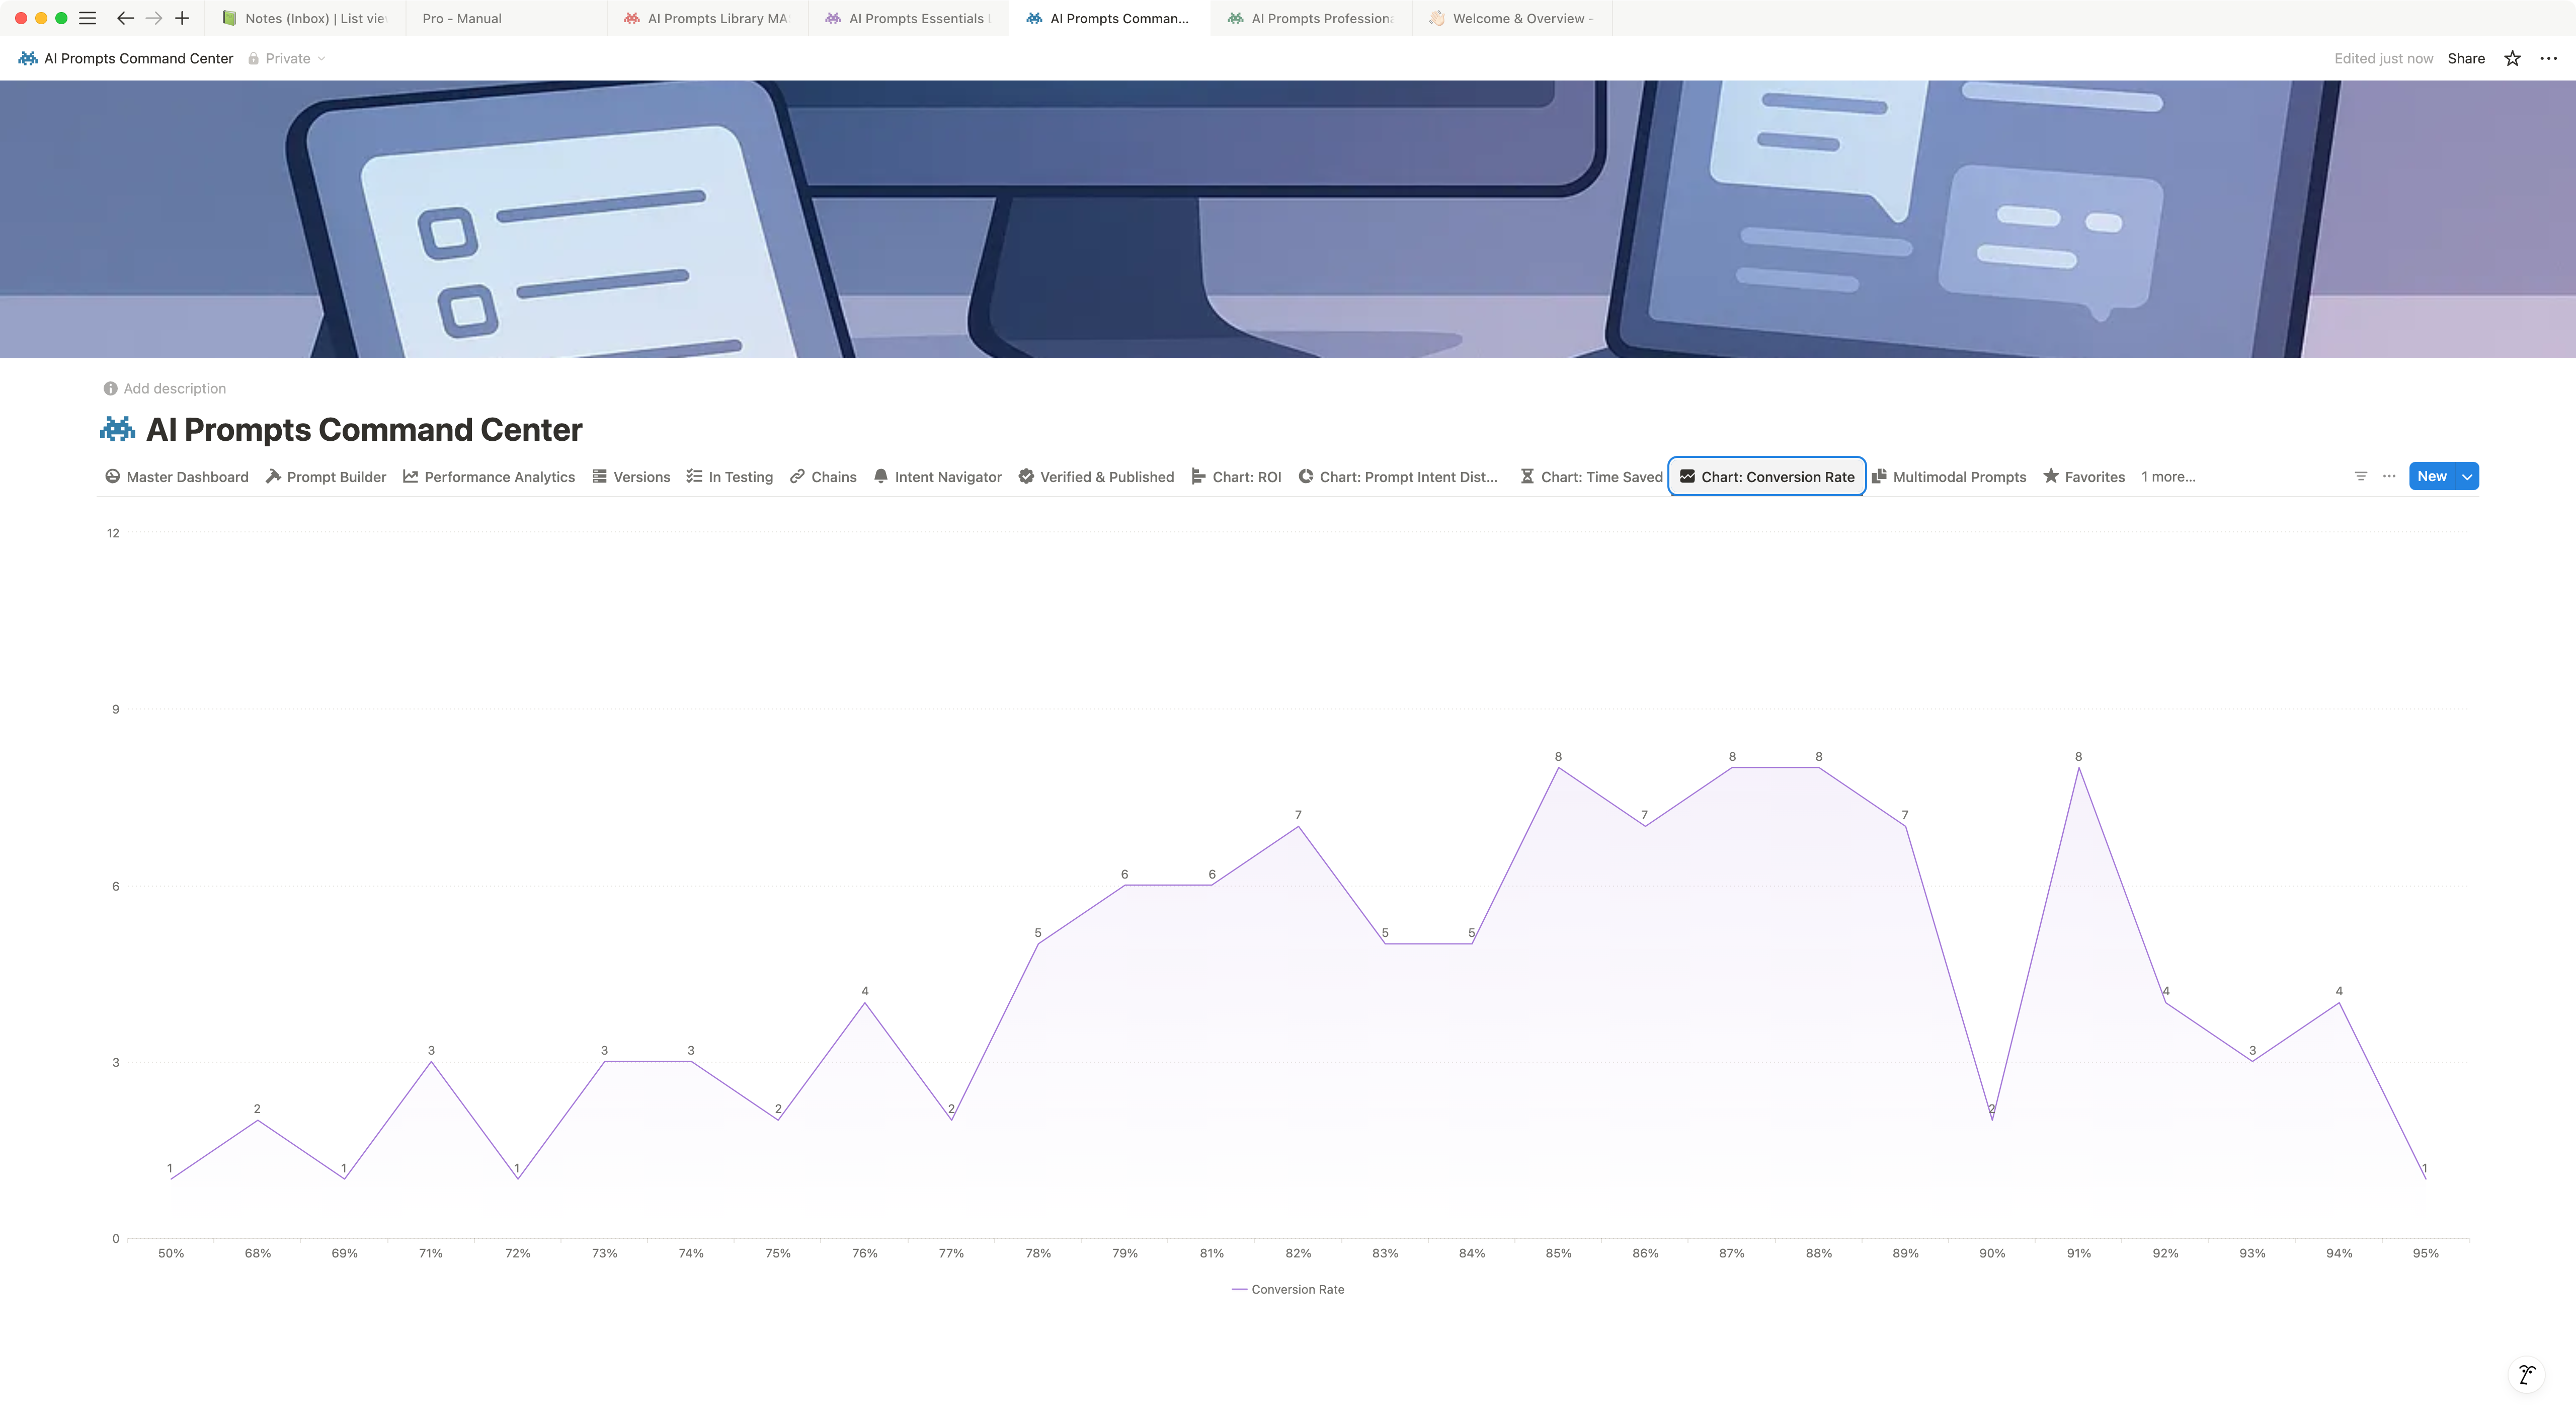Image resolution: width=2576 pixels, height=1424 pixels.
Task: Open the page options three-dot menu
Action: coord(2548,58)
